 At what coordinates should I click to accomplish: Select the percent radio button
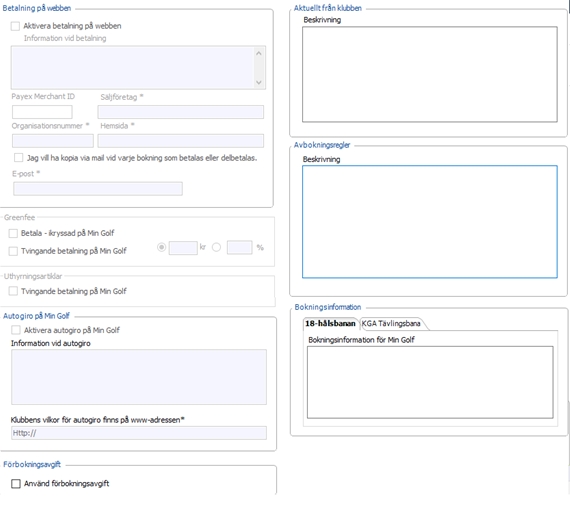[x=216, y=248]
